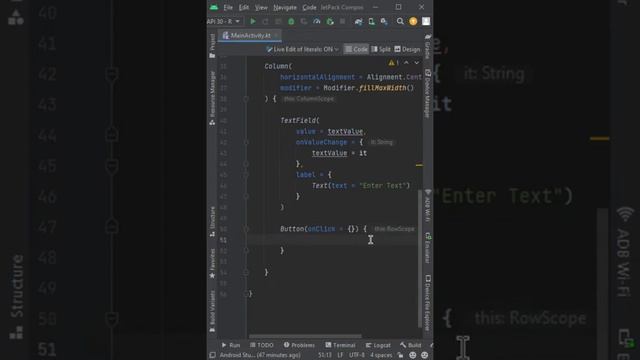Open the Build Variants side panel

[212, 311]
